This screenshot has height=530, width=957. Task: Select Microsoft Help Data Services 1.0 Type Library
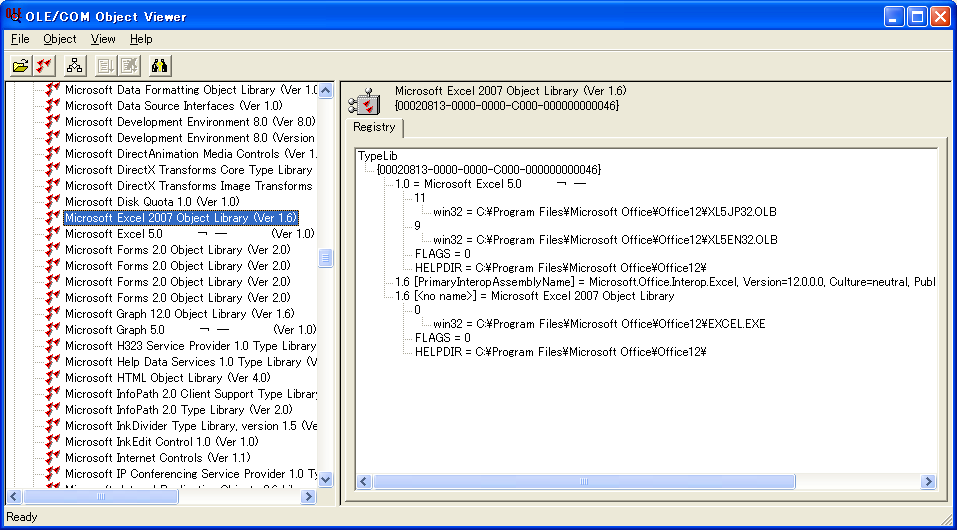191,361
